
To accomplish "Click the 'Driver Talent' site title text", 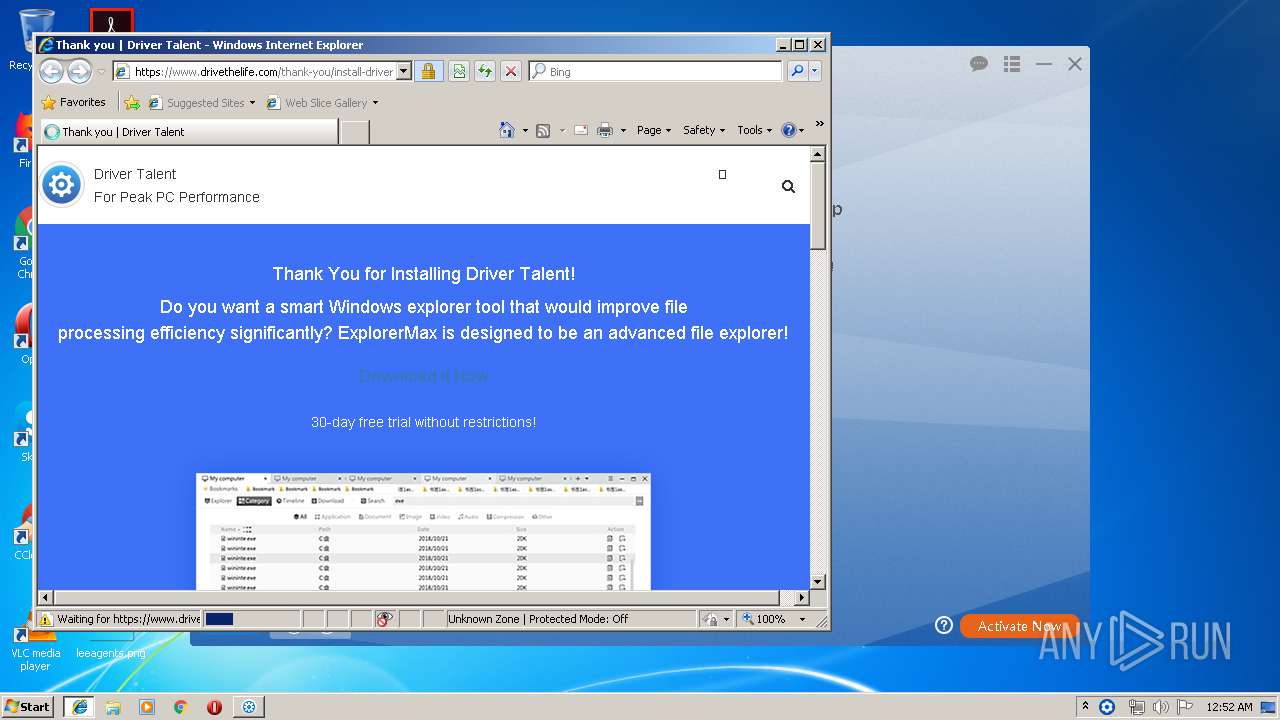I will [x=135, y=174].
